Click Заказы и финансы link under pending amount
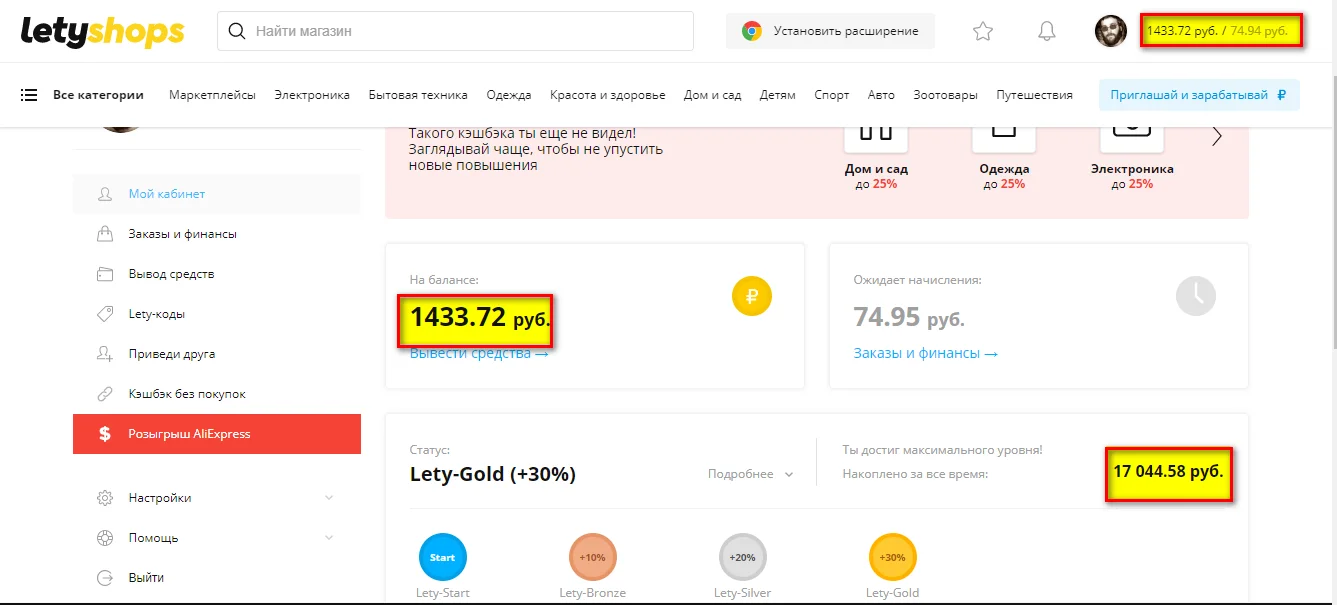The width and height of the screenshot is (1337, 605). 926,353
